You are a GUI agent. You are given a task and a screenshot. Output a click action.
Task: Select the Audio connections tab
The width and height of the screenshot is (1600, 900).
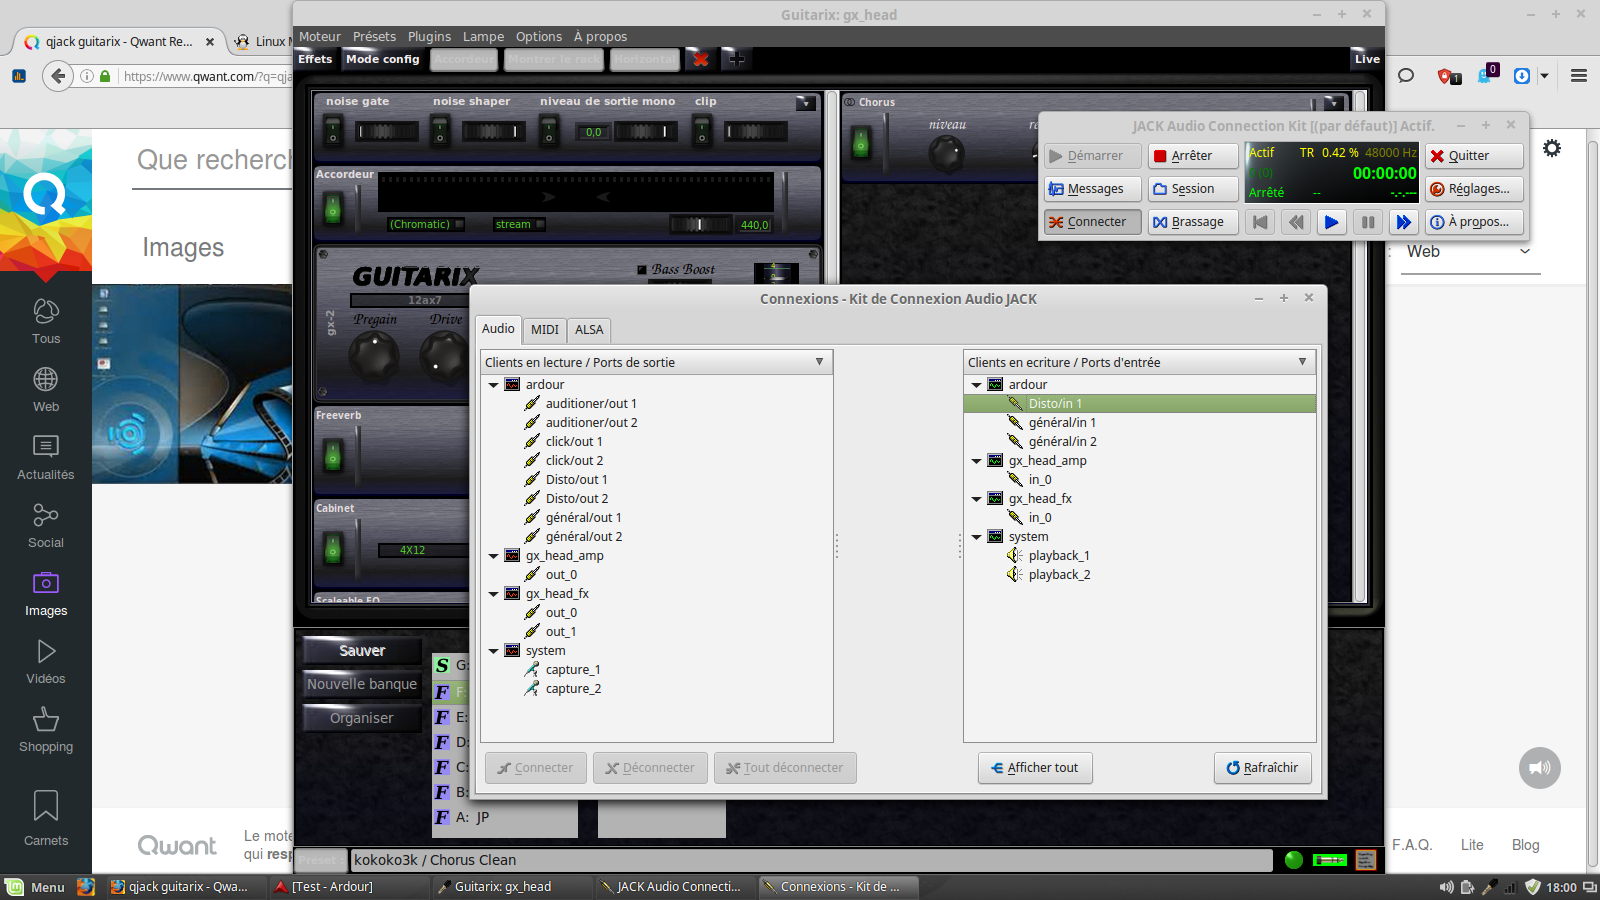click(498, 329)
